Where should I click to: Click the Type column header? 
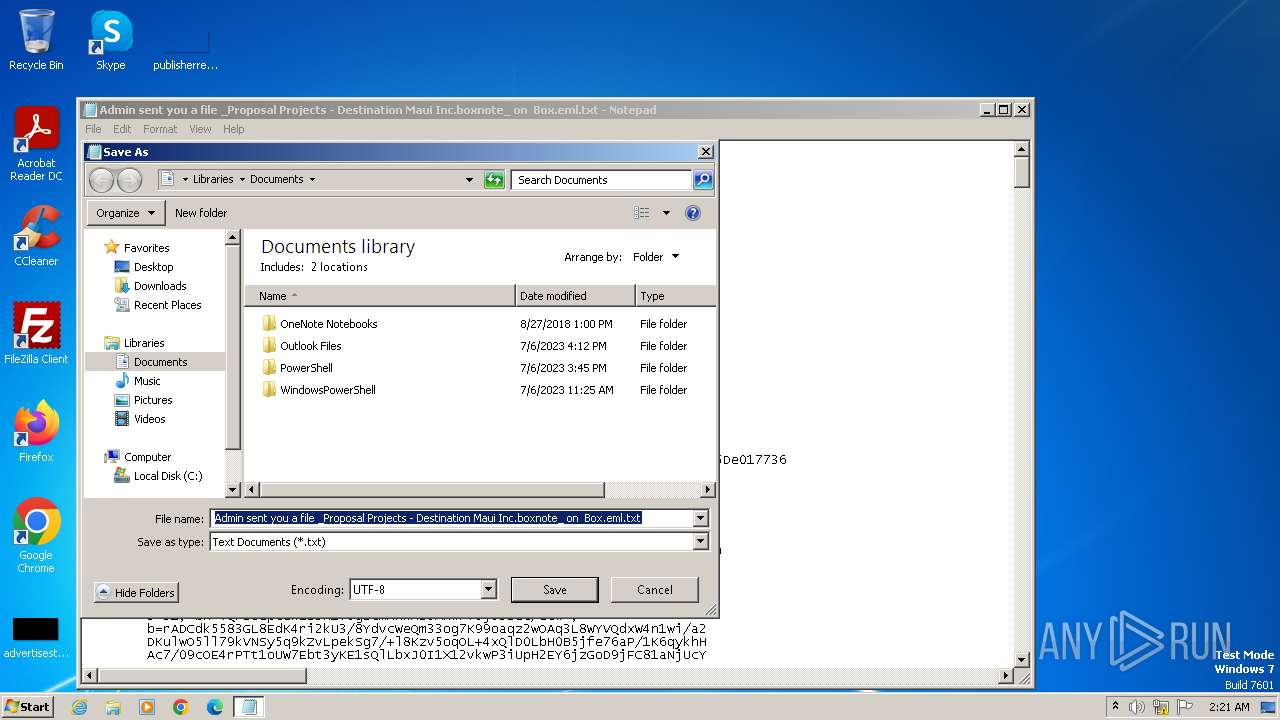tap(675, 296)
